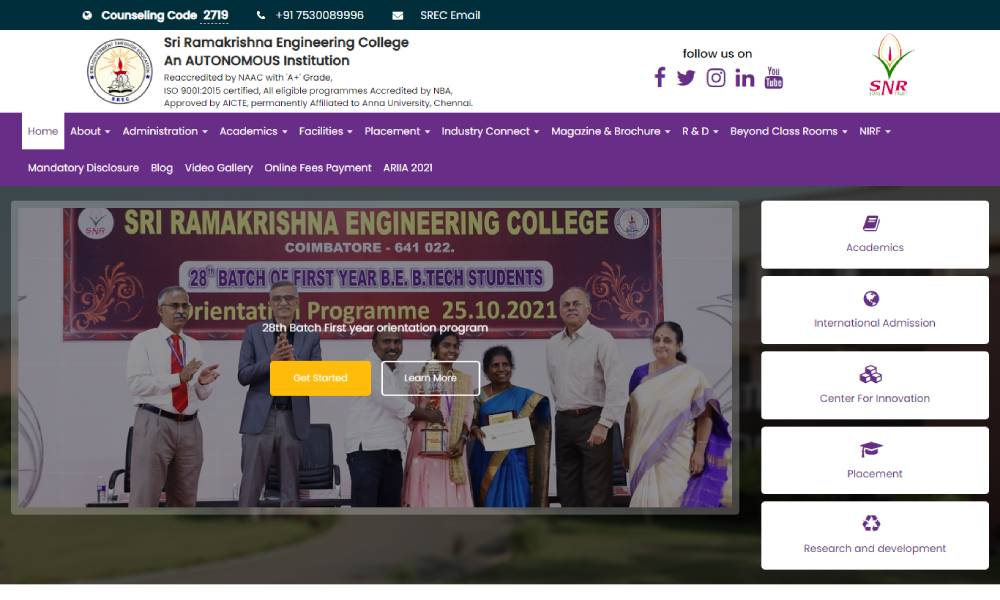Image resolution: width=1000 pixels, height=600 pixels.
Task: Expand the About dropdown menu
Action: click(89, 131)
